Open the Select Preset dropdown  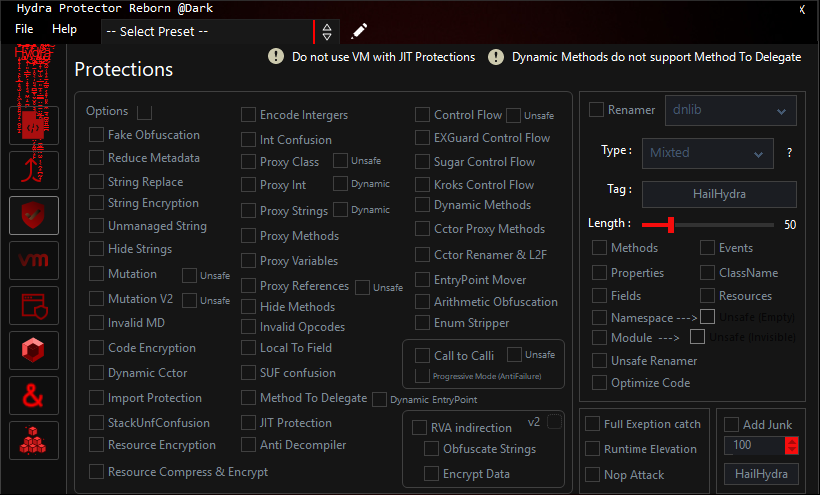click(x=208, y=31)
